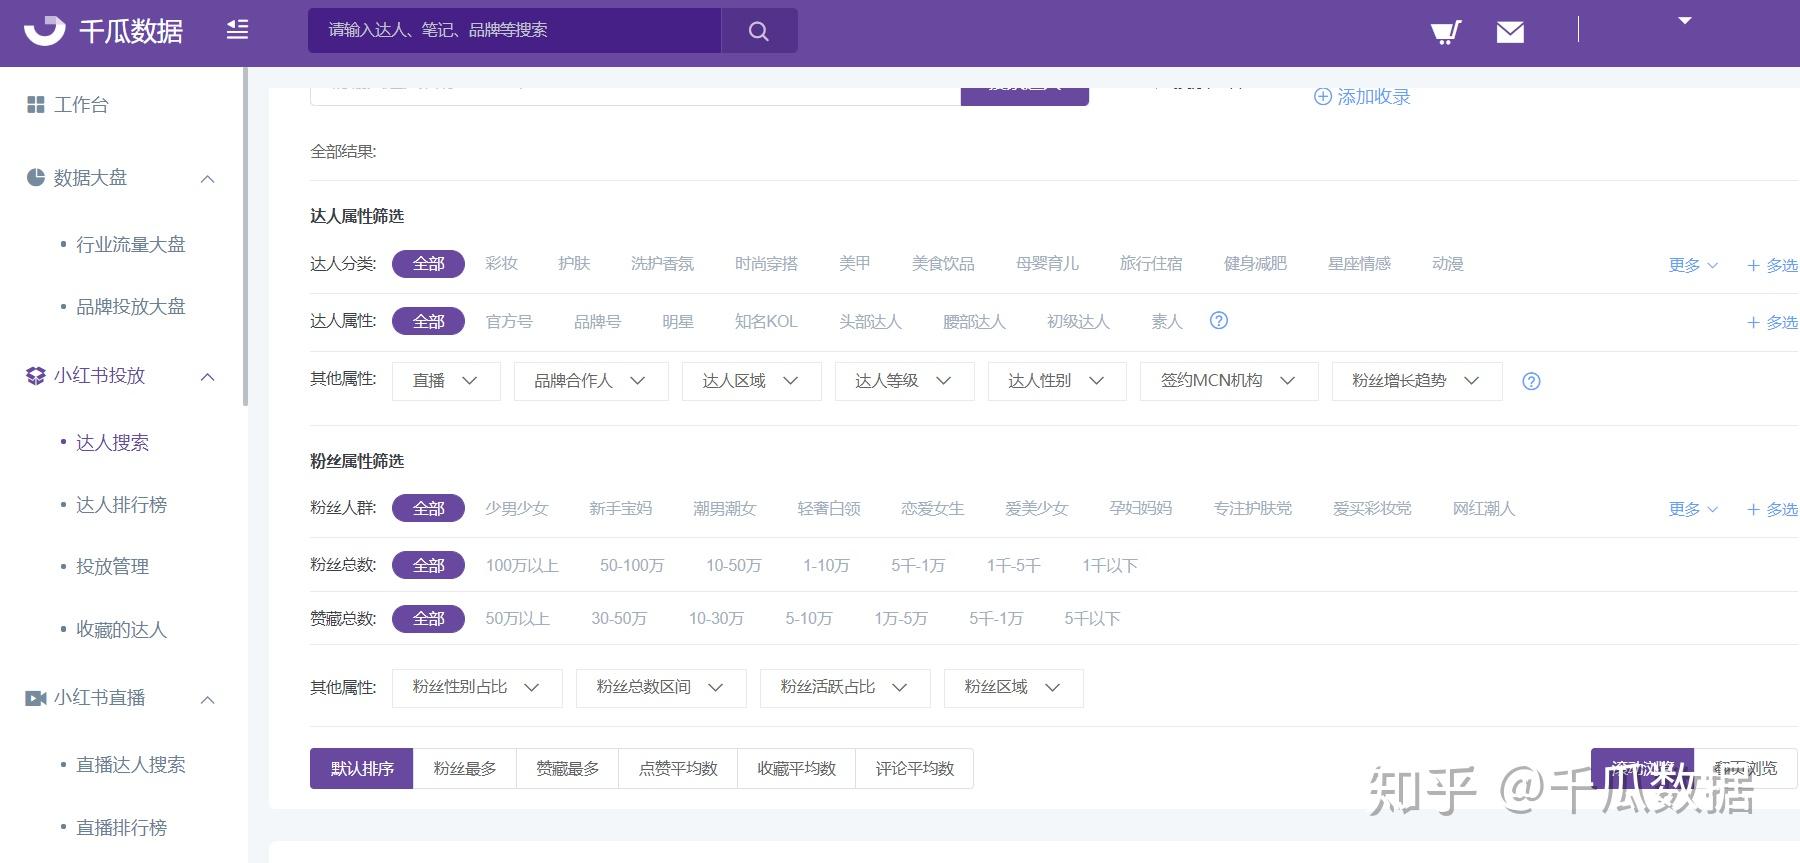Image resolution: width=1800 pixels, height=863 pixels.
Task: Open 达人区域 dropdown
Action: click(x=751, y=381)
